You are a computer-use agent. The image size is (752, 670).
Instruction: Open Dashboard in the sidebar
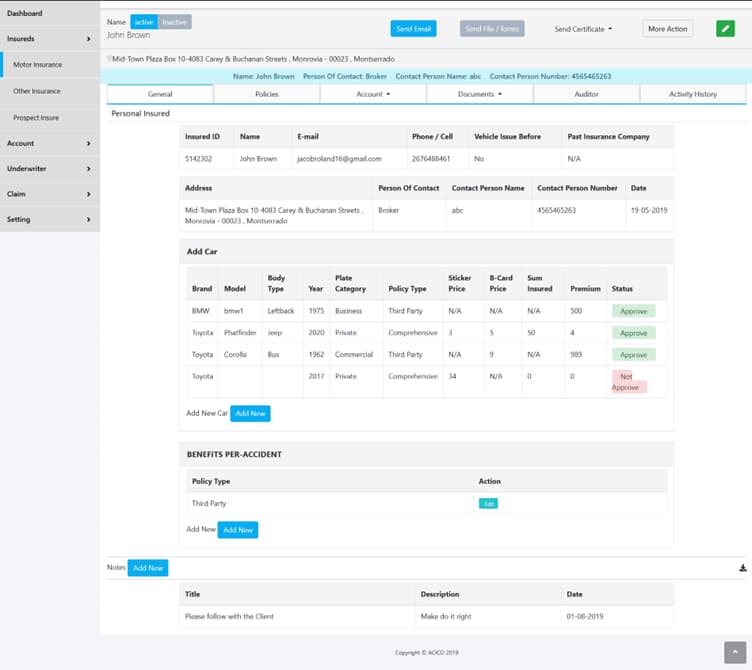point(50,13)
